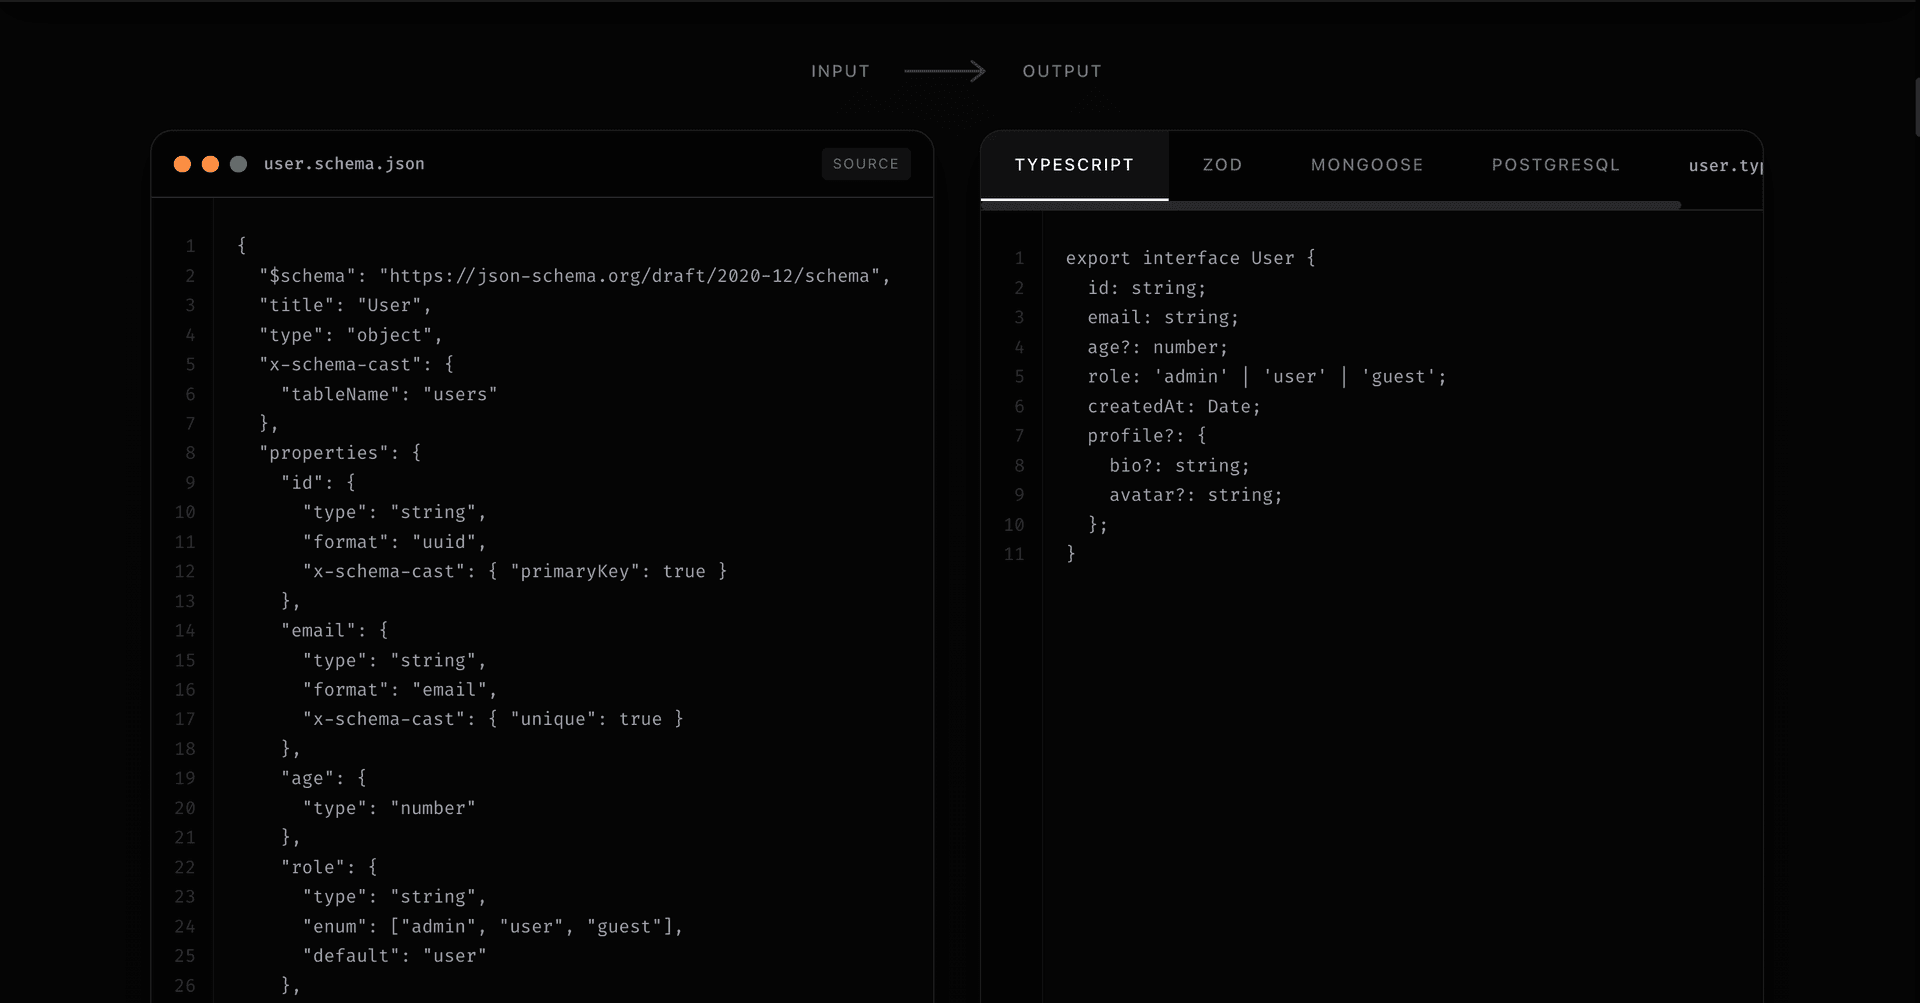
Task: Click the "role": { line
Action: pyautogui.click(x=329, y=867)
